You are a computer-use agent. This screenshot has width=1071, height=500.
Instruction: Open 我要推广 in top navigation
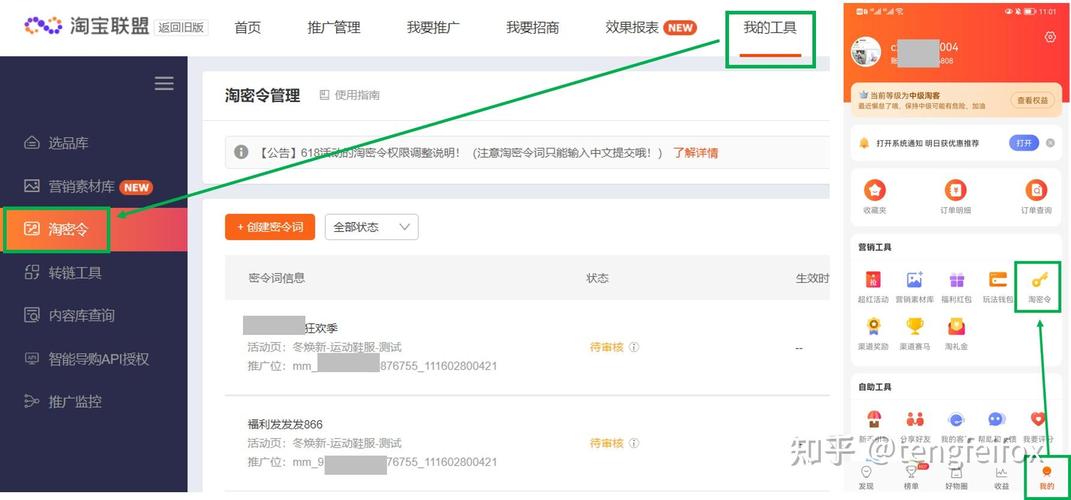pyautogui.click(x=433, y=27)
